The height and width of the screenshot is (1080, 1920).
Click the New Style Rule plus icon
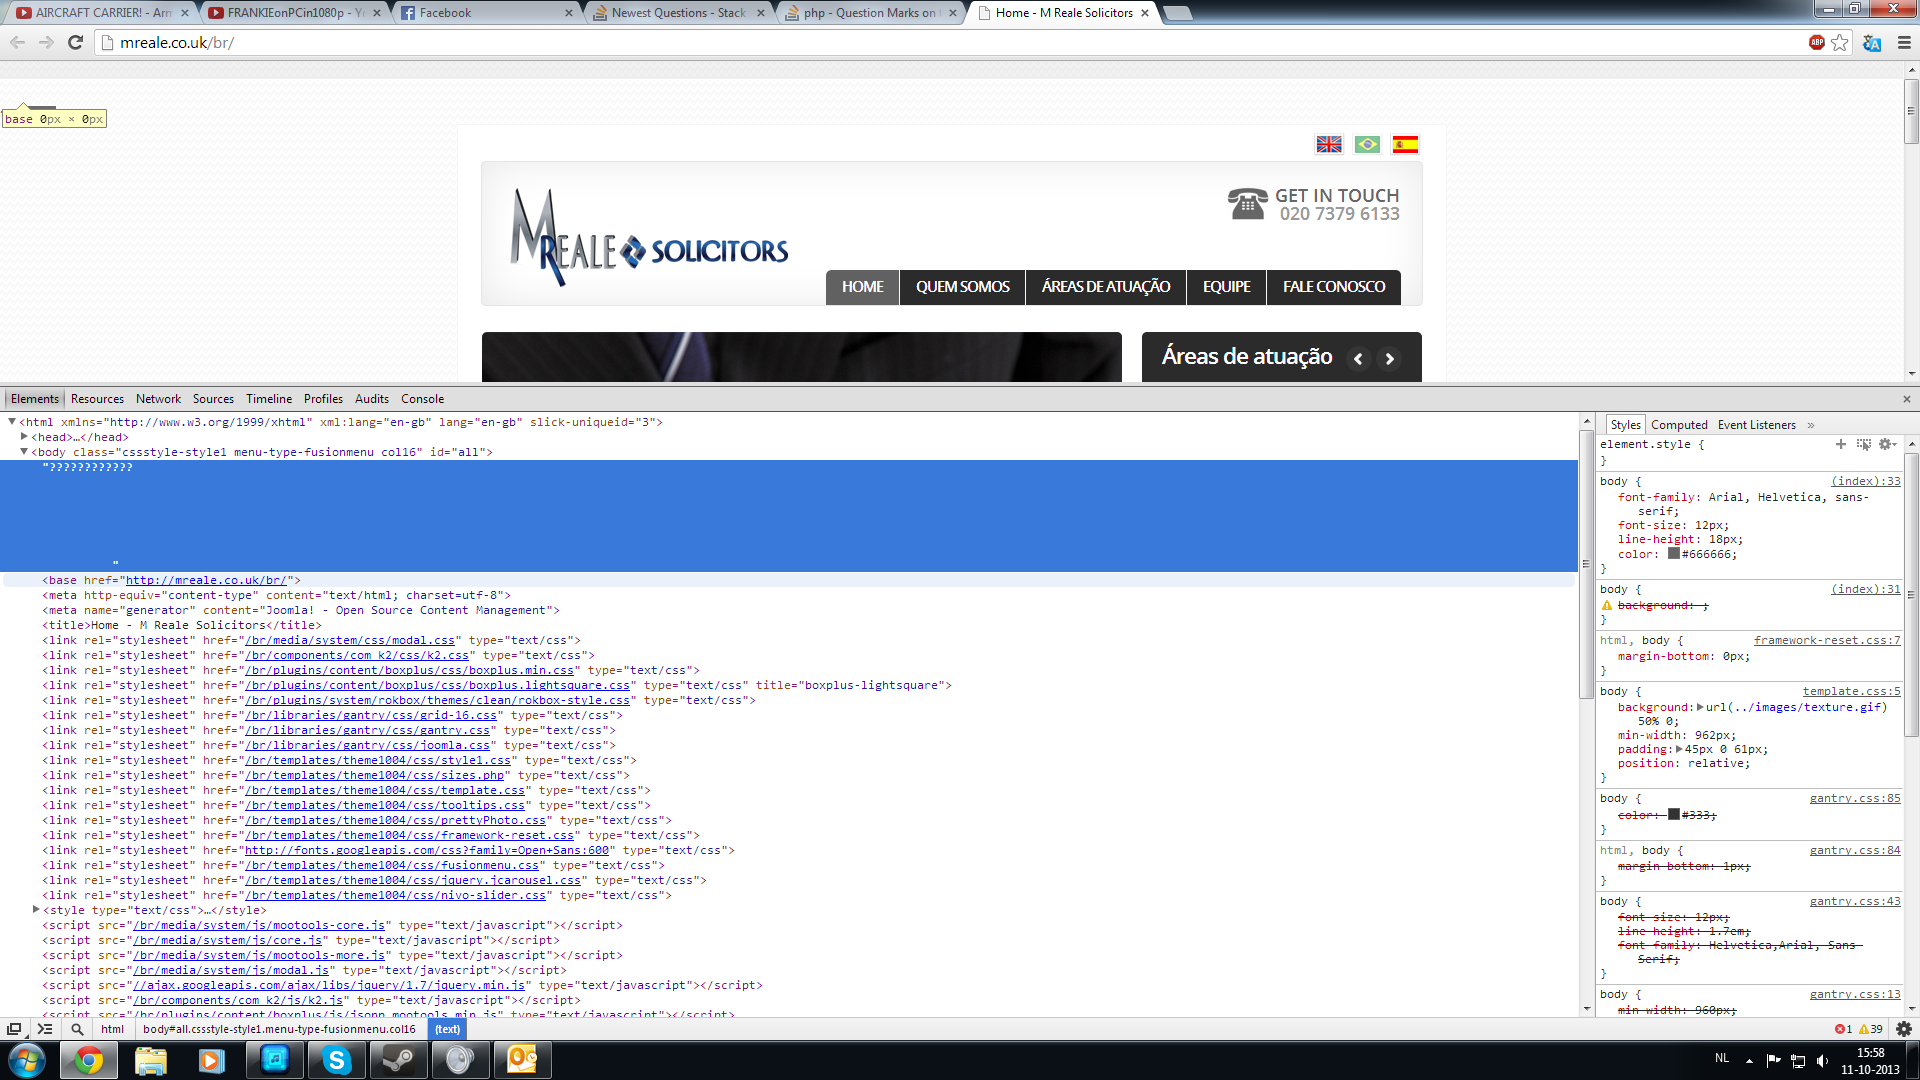coord(1841,444)
